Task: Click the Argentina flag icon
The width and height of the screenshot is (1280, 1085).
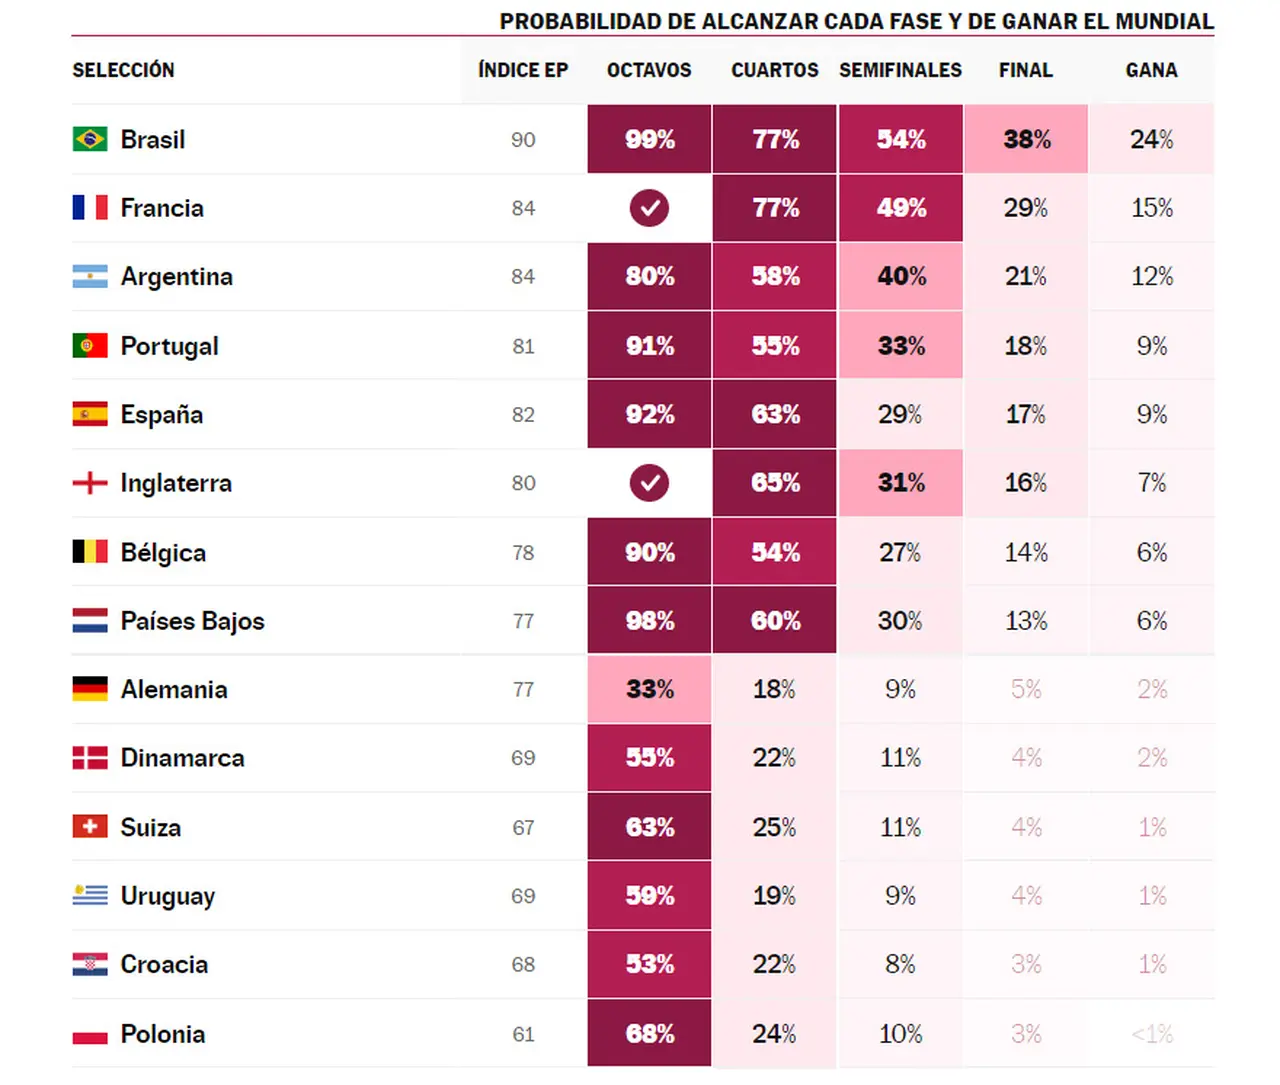Action: [90, 277]
